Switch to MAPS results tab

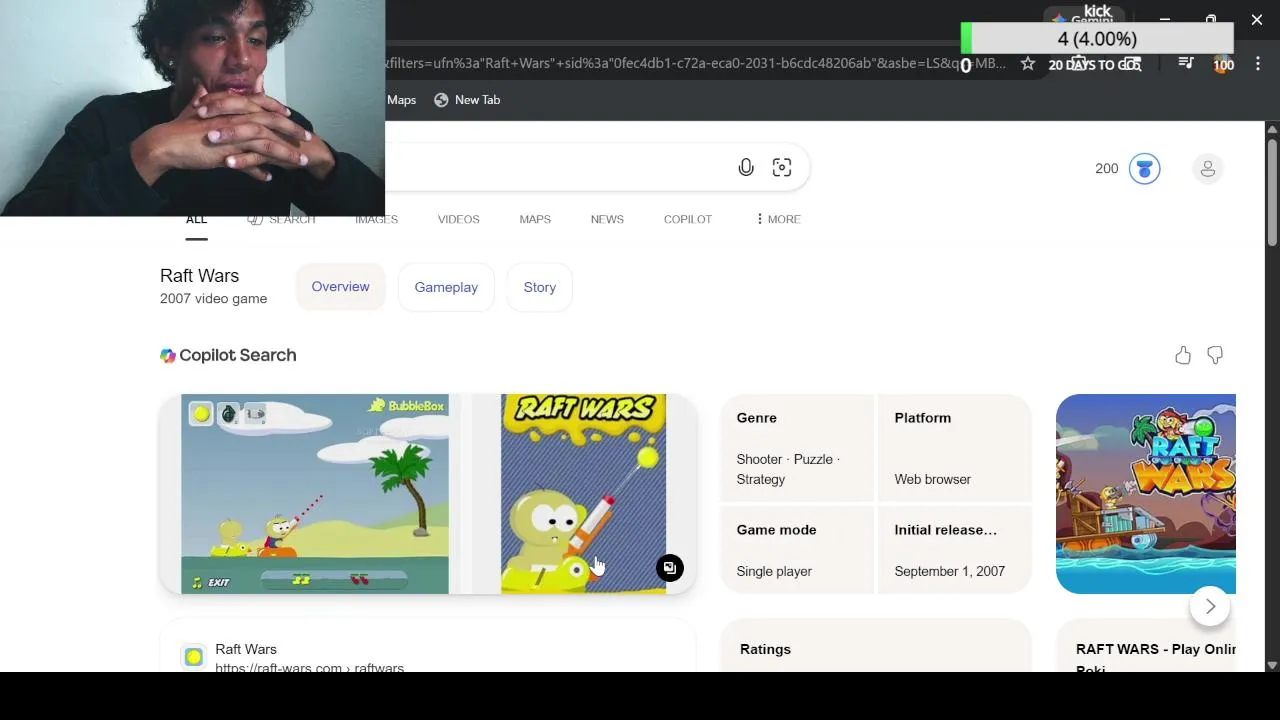click(x=535, y=219)
